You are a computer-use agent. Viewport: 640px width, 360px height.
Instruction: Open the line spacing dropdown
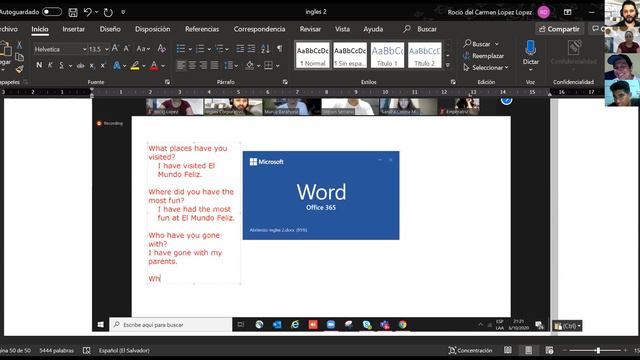[x=230, y=65]
